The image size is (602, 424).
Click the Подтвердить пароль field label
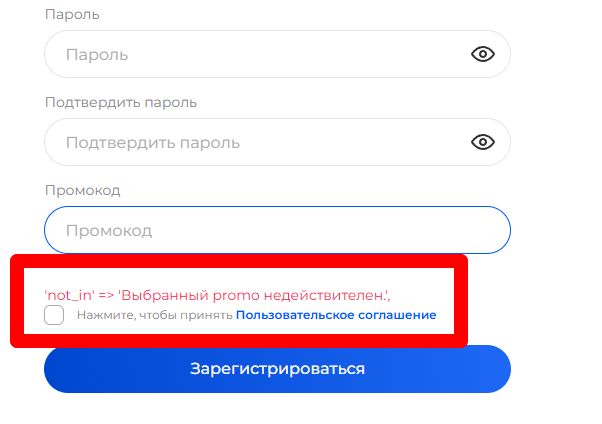[121, 103]
